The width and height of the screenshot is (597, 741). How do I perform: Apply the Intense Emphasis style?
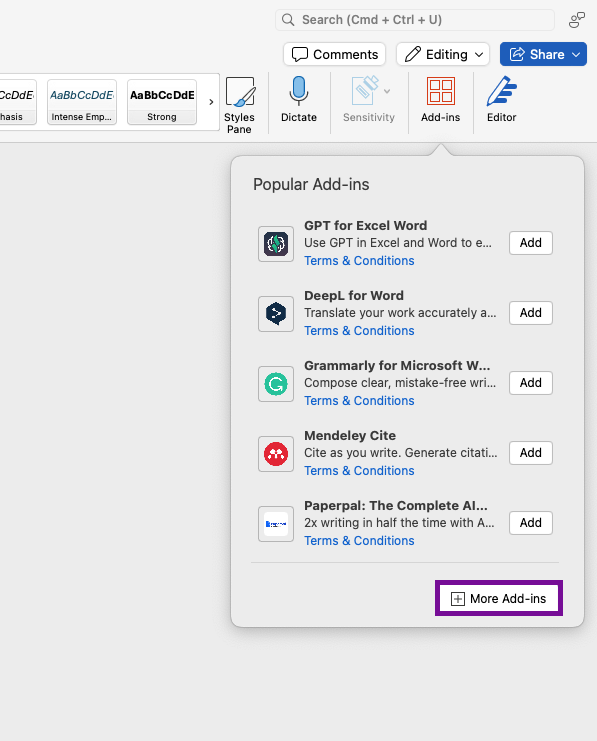82,102
